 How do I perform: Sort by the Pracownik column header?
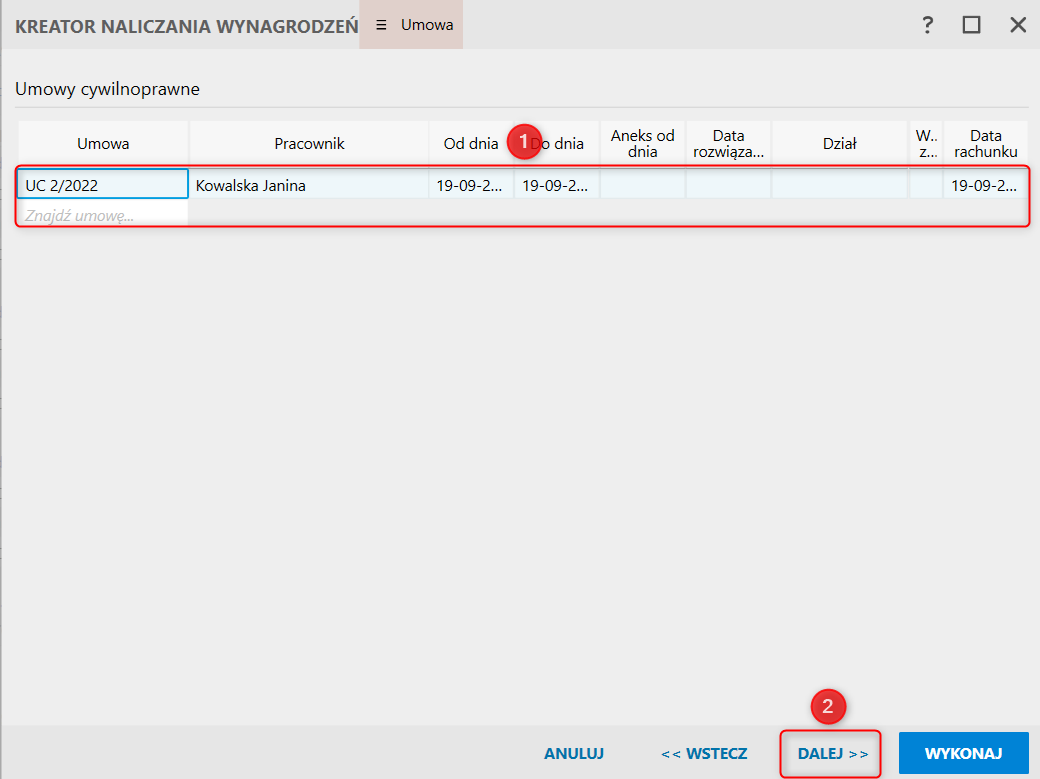click(x=309, y=143)
